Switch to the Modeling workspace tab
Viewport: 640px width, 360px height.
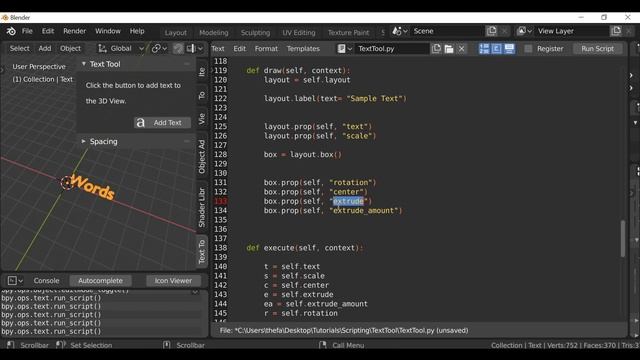coord(214,33)
